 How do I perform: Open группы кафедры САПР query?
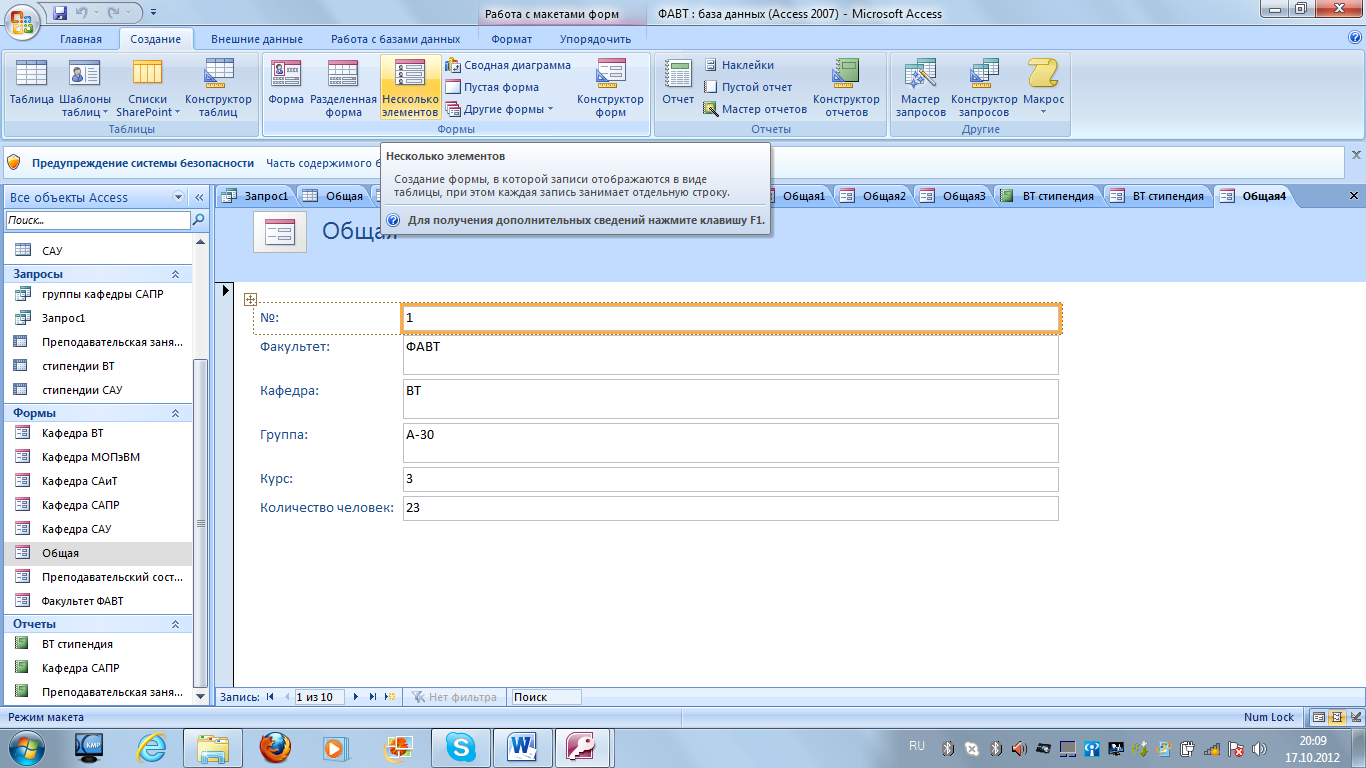click(101, 294)
